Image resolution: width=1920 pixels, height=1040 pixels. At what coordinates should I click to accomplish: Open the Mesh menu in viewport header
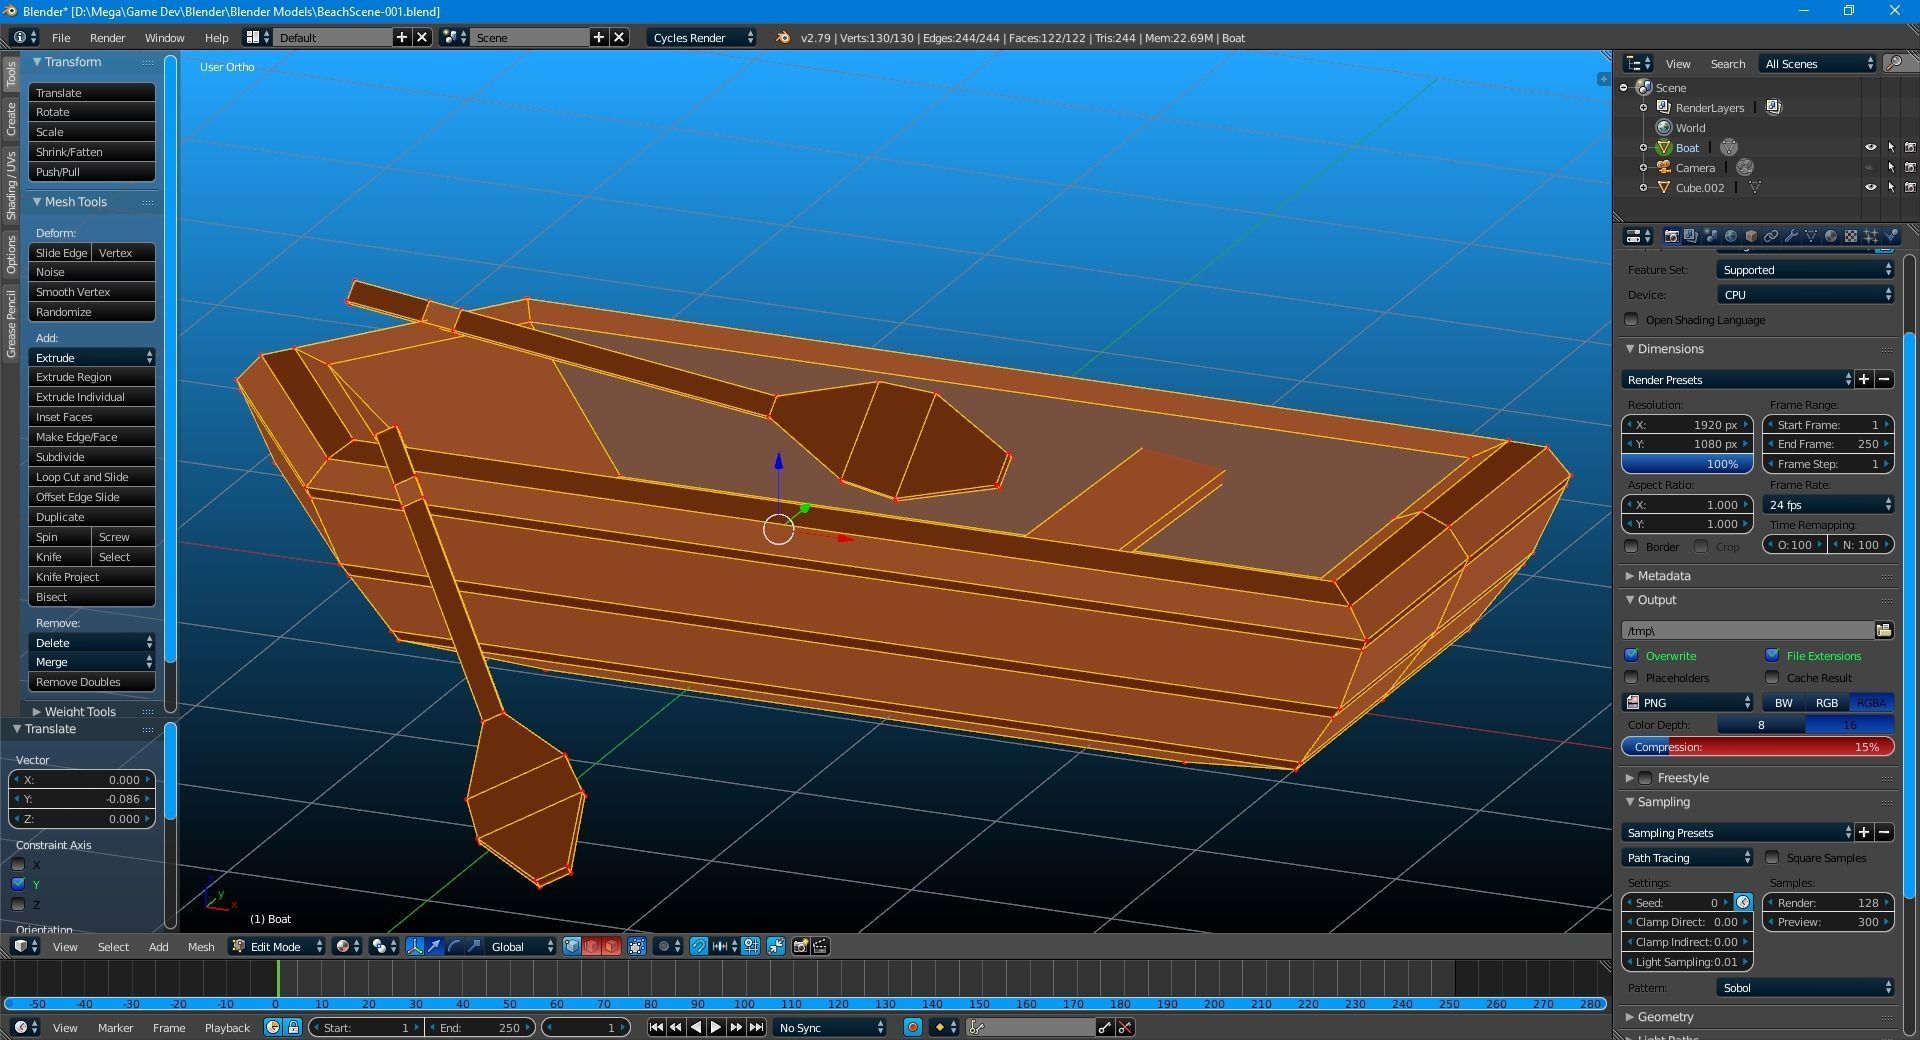coord(201,946)
